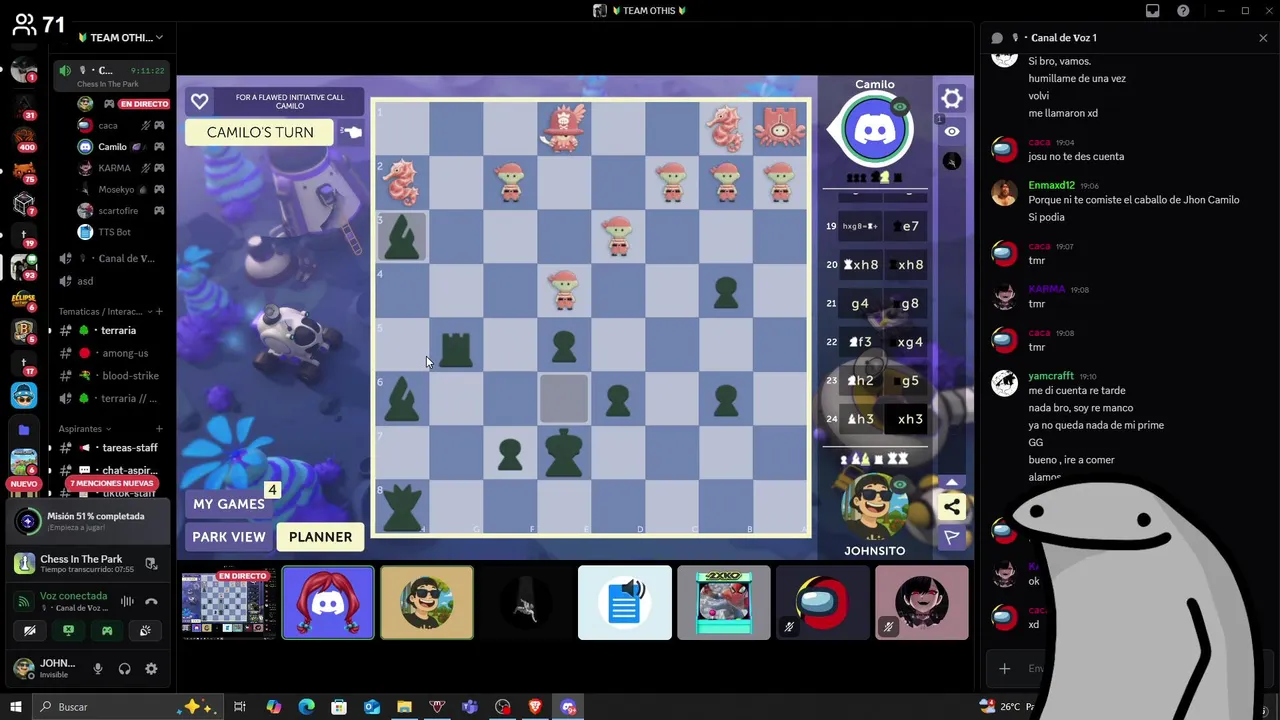
Task: Click the Among Us crewmate participant tile
Action: [823, 603]
